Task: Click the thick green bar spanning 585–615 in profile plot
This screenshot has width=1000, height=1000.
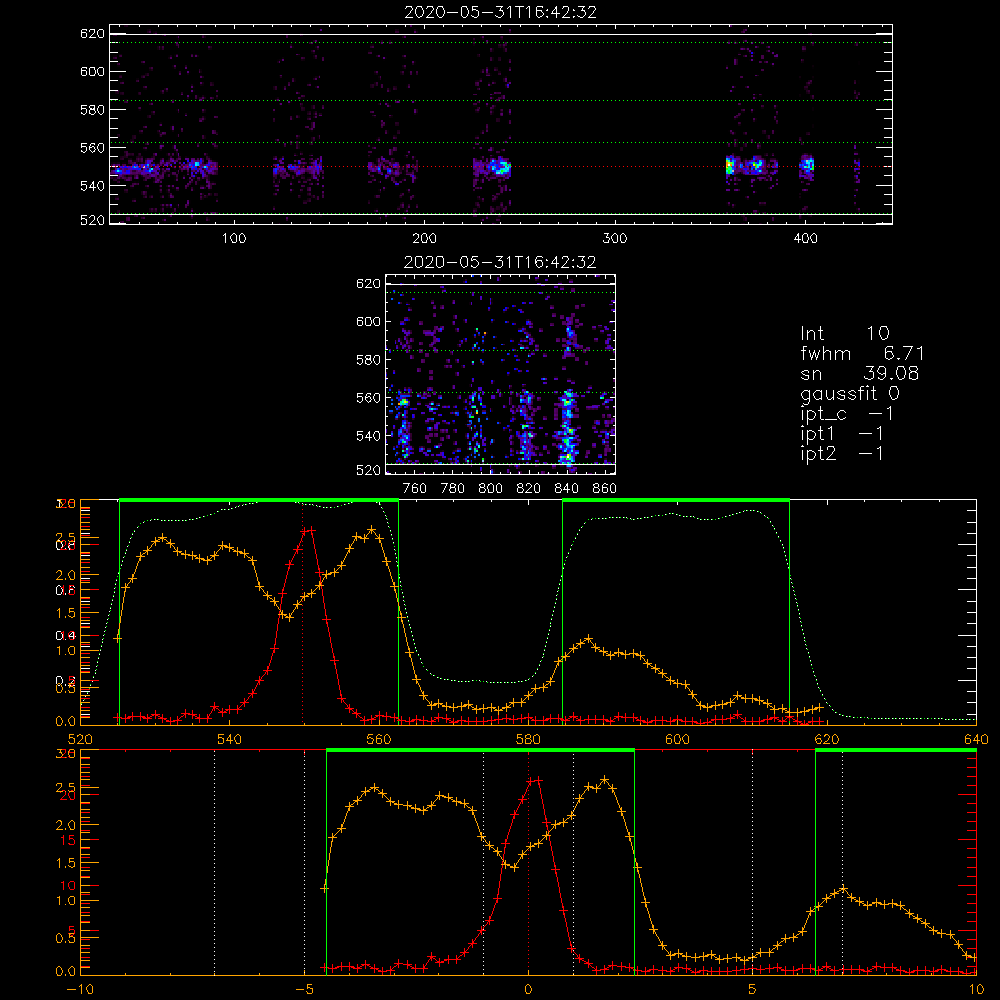Action: [x=676, y=500]
